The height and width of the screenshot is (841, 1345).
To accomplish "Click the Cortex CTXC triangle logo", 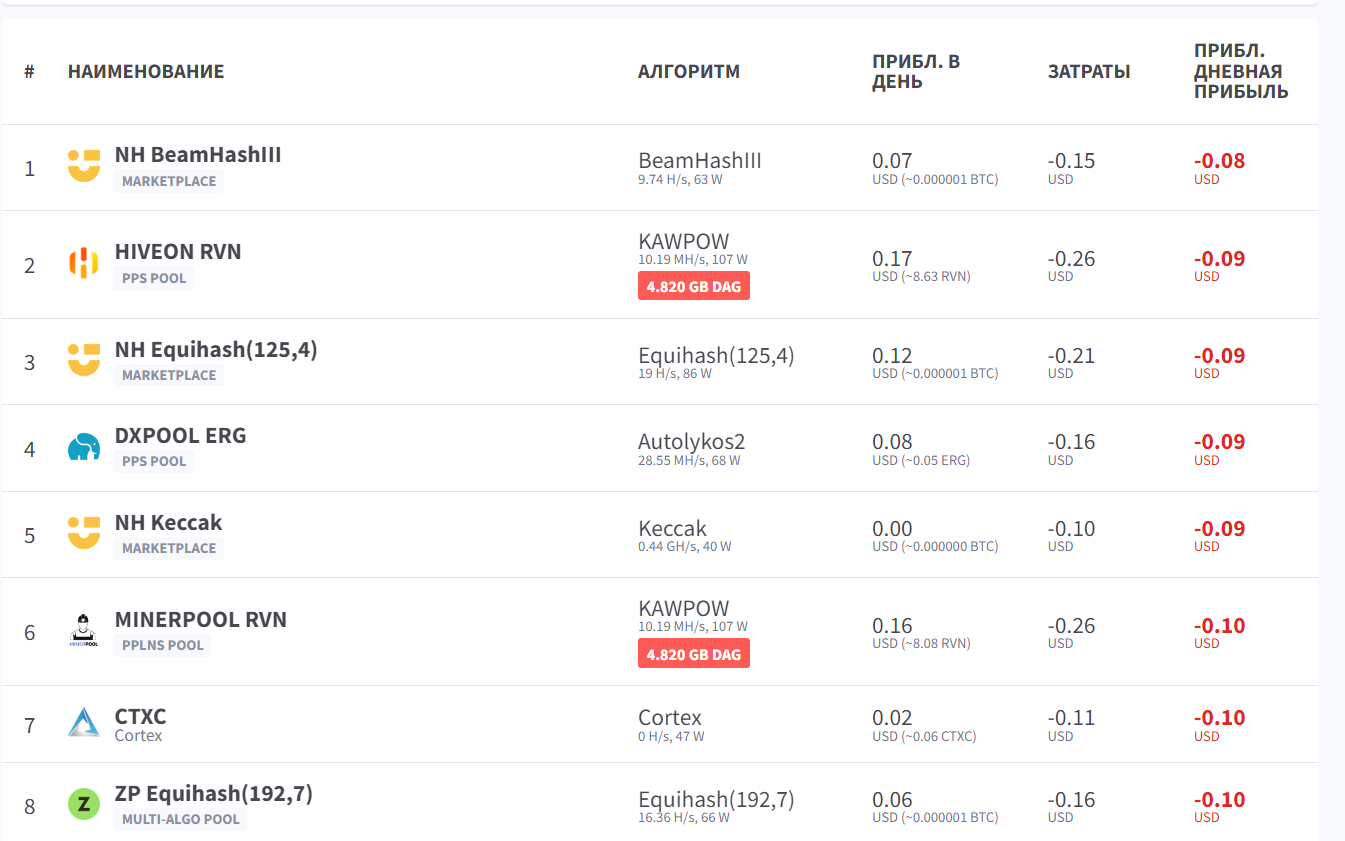I will tap(84, 722).
